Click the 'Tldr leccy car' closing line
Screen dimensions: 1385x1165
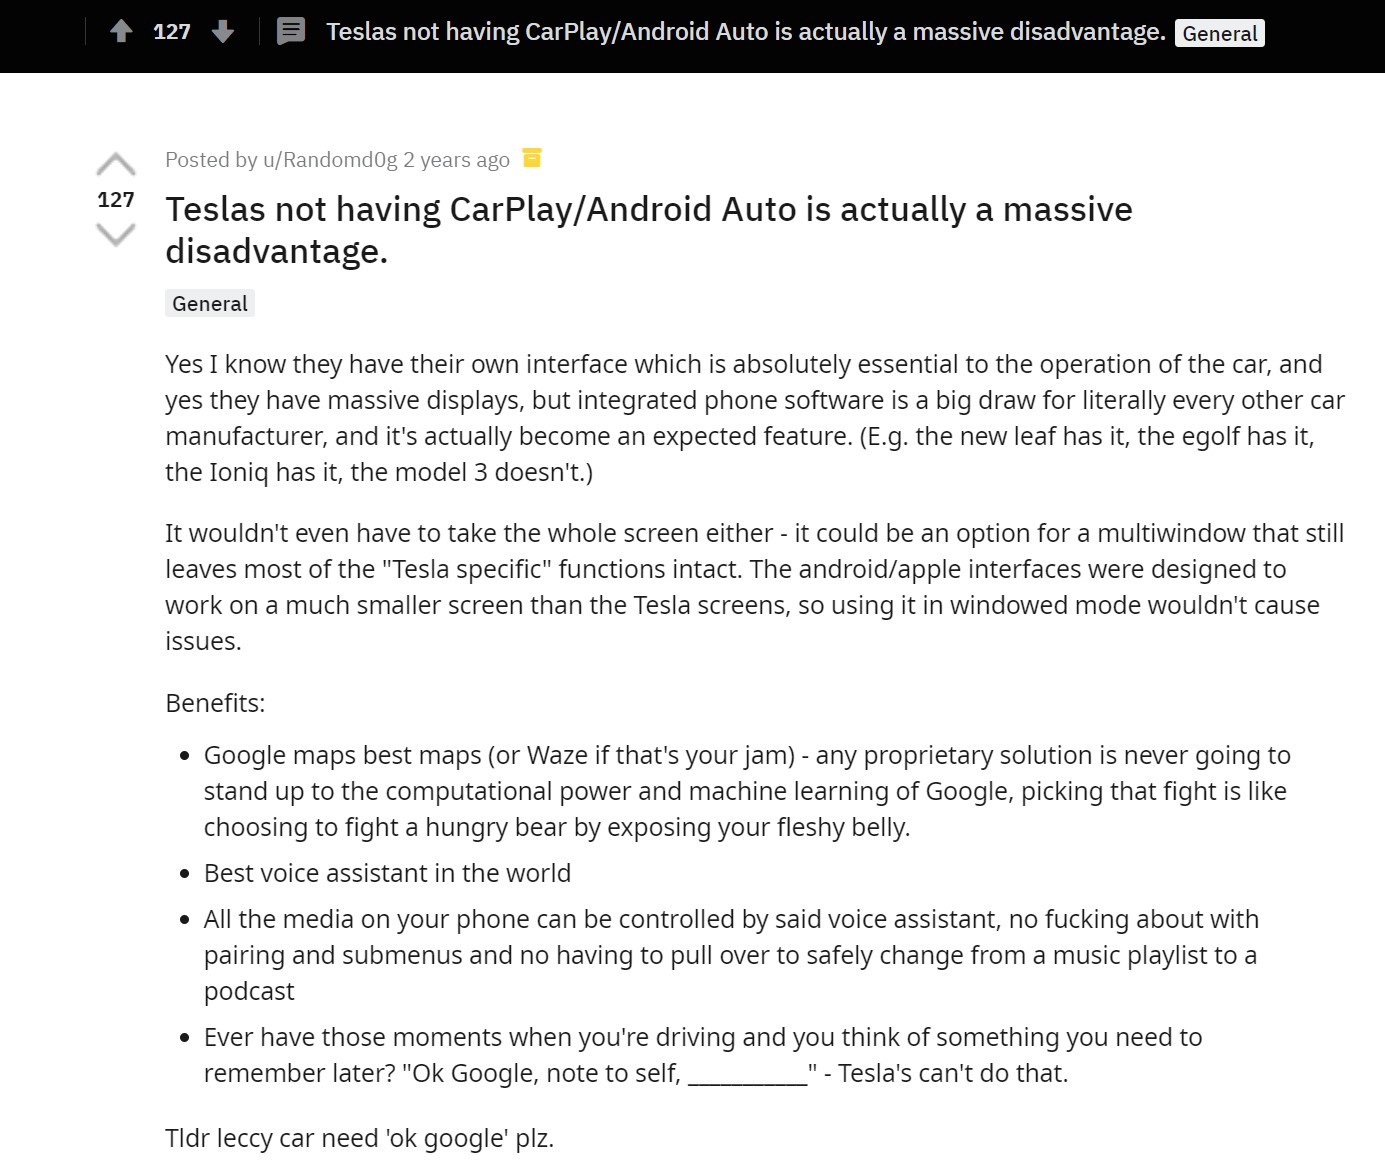click(x=359, y=1138)
